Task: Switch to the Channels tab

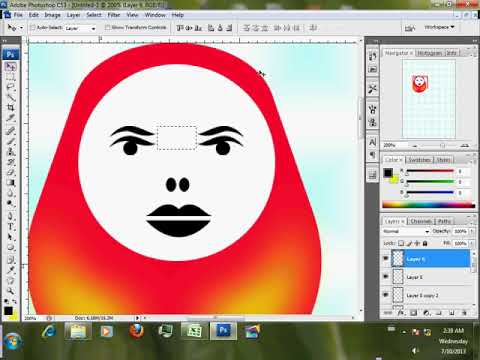Action: (x=420, y=221)
